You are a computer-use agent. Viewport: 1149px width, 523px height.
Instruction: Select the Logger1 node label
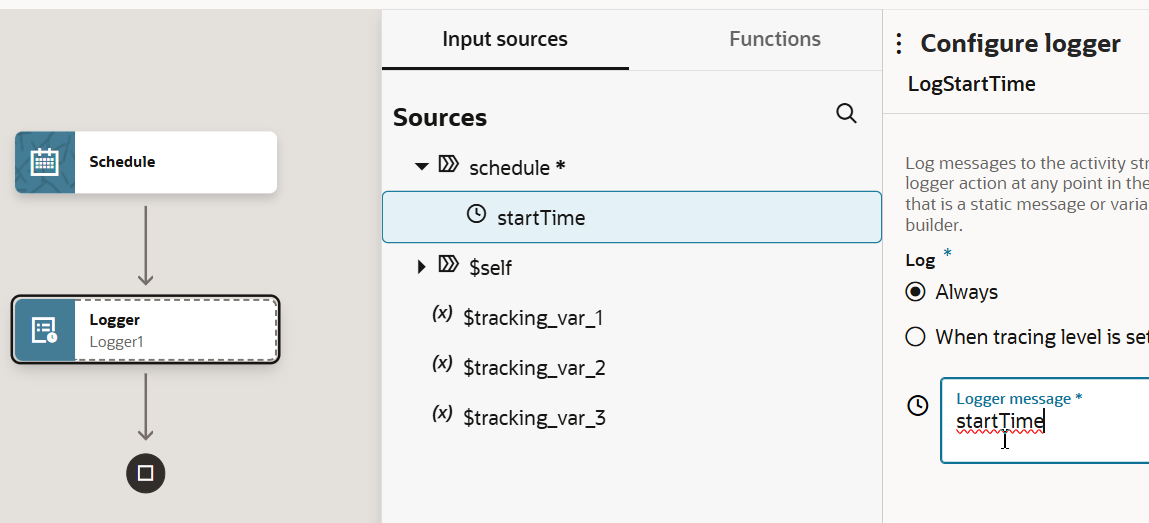tap(116, 341)
